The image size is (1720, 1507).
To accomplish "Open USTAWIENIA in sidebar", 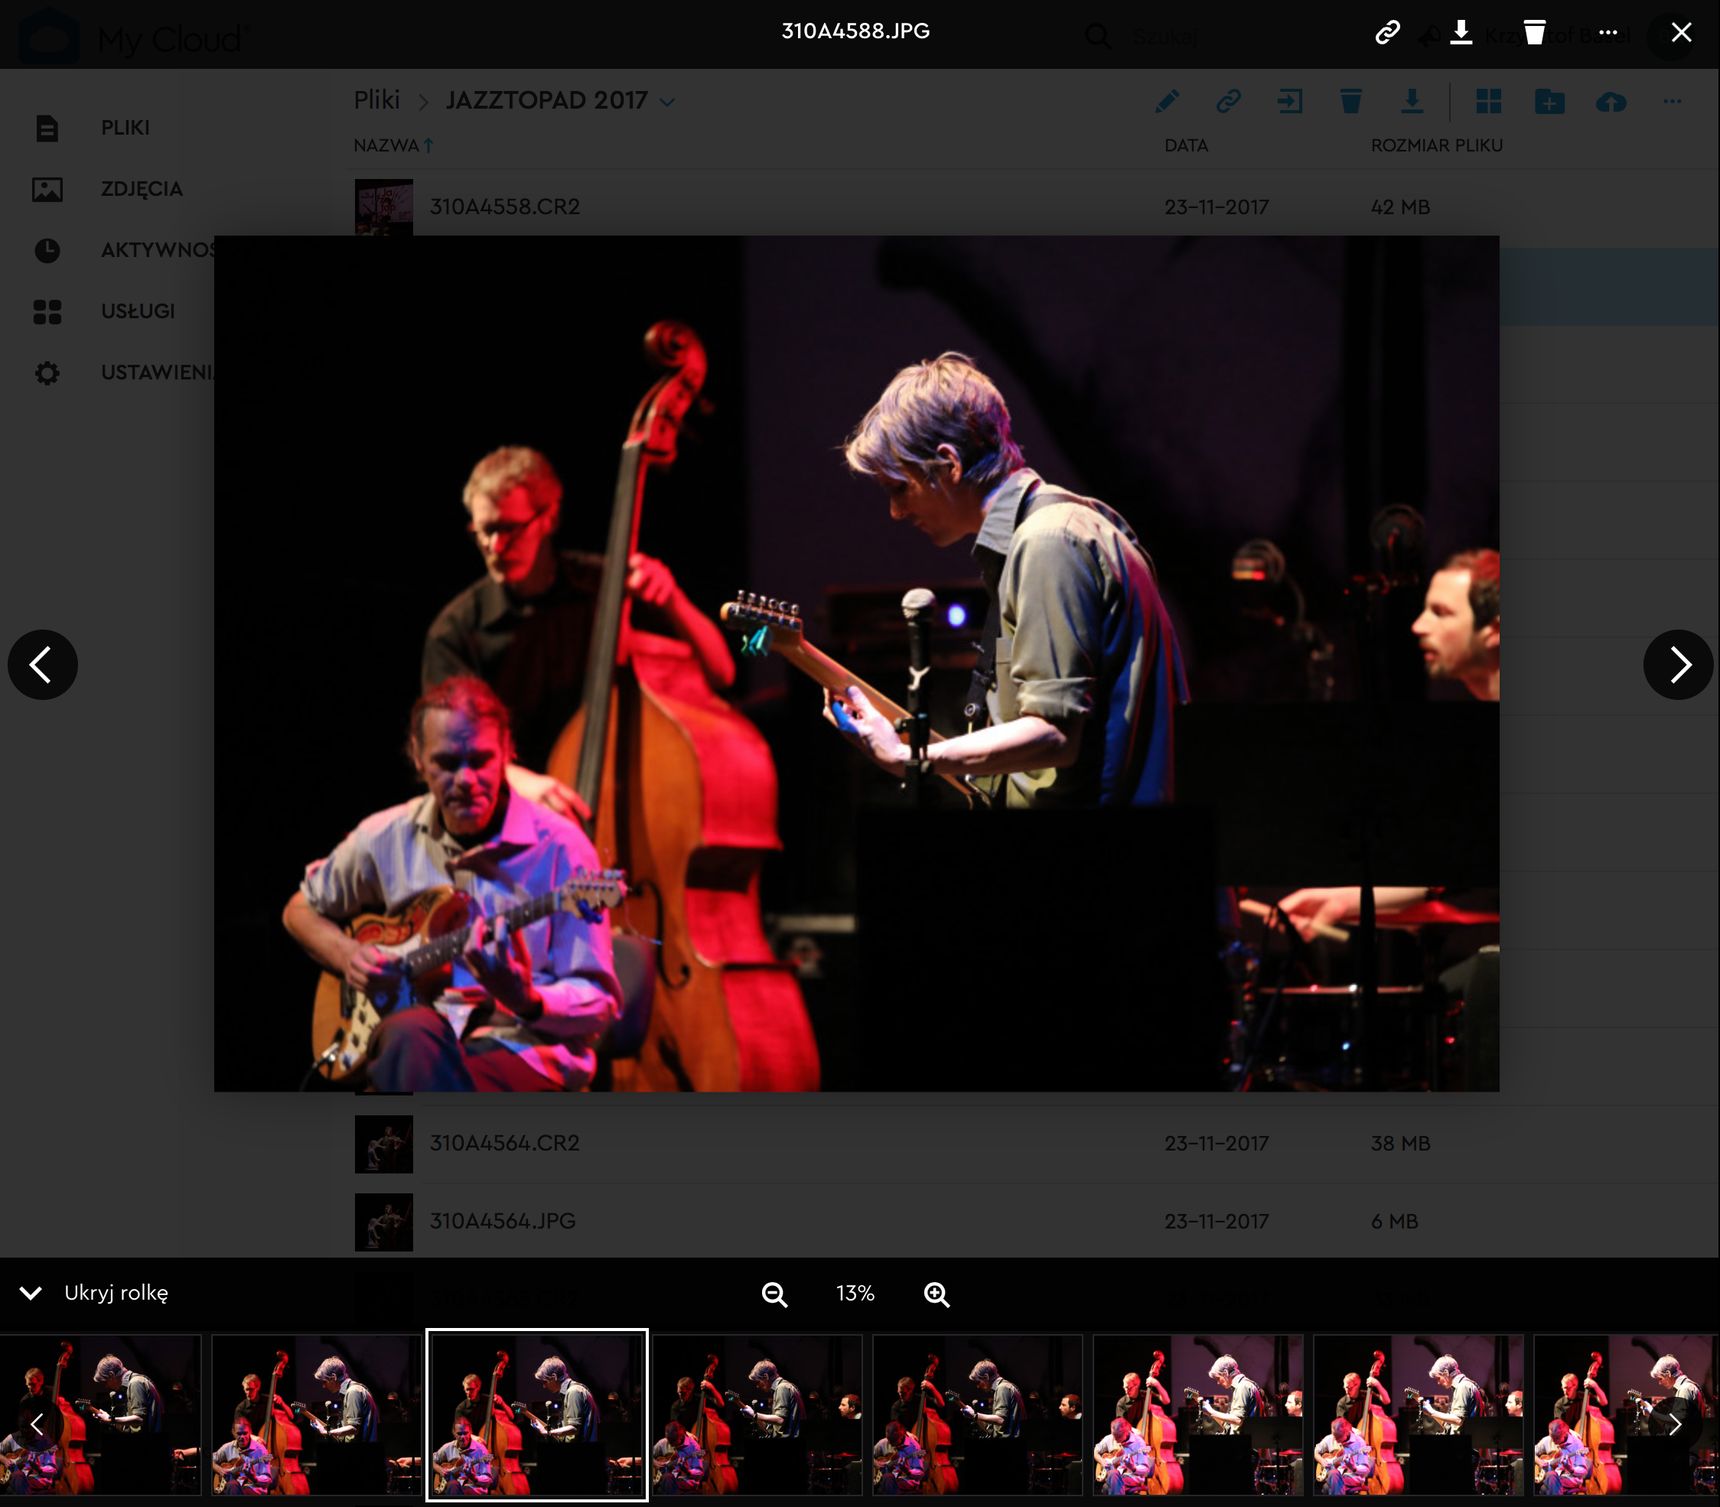I will pyautogui.click(x=157, y=372).
